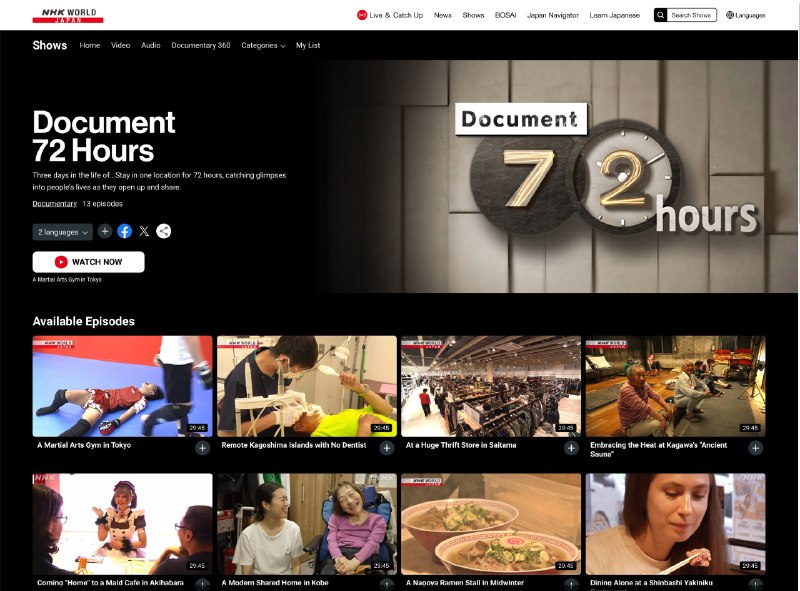Add Shinbashi Yakiniku episode to list
Viewport: 800px width, 591px height.
click(755, 585)
